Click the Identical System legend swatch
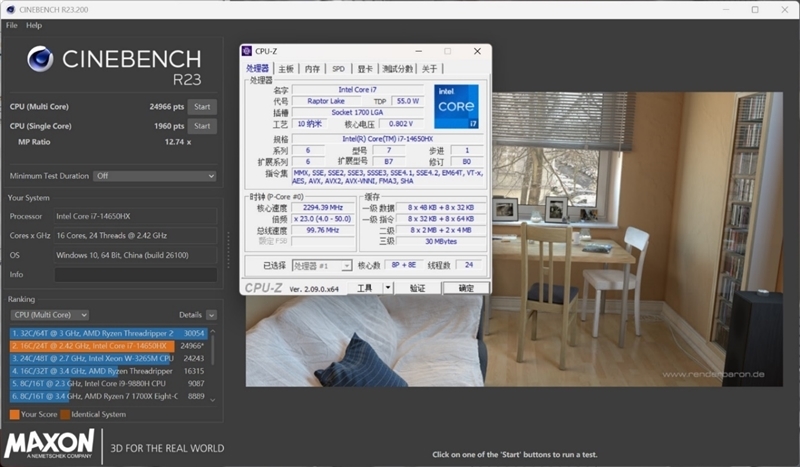This screenshot has height=467, width=800. [65, 414]
